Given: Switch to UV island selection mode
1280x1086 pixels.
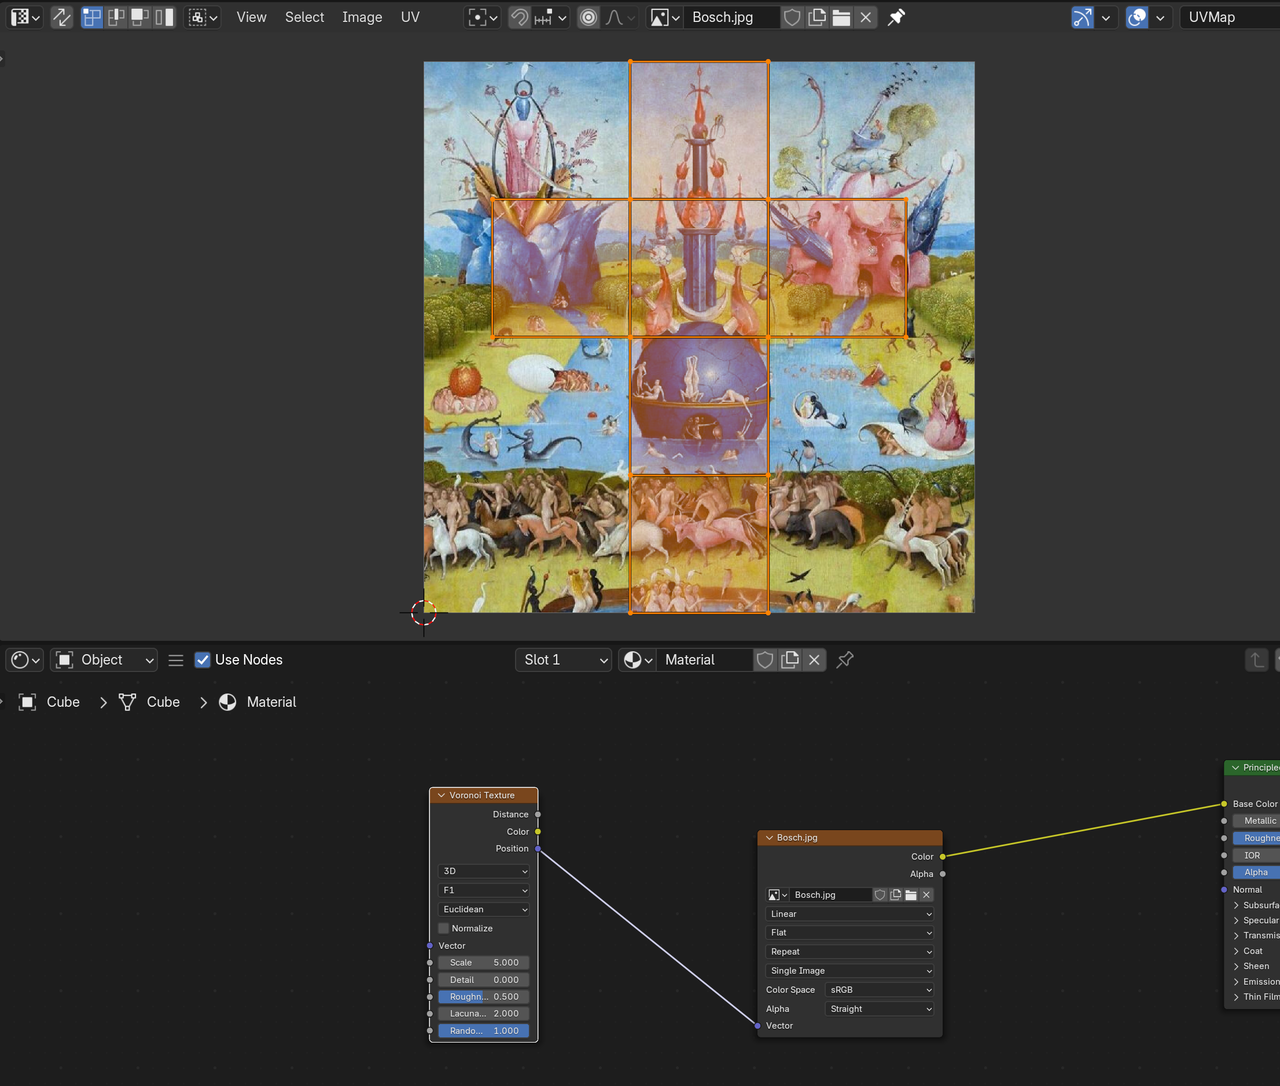Looking at the screenshot, I should [x=165, y=17].
